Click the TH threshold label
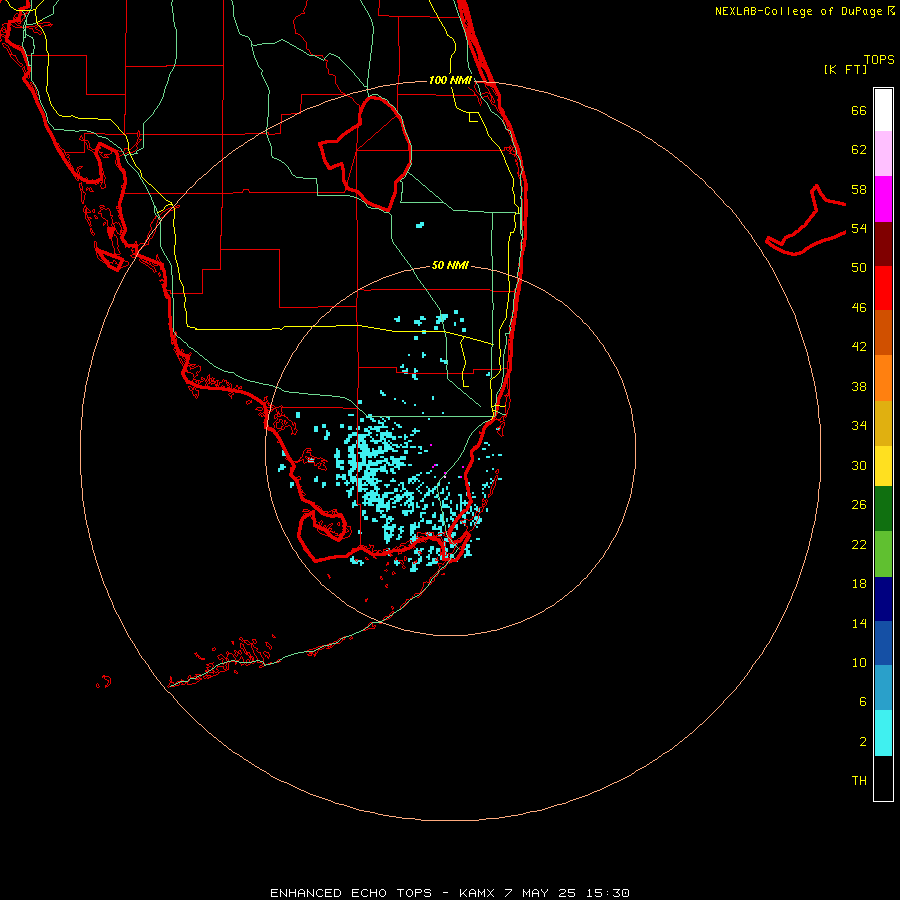 (x=859, y=781)
